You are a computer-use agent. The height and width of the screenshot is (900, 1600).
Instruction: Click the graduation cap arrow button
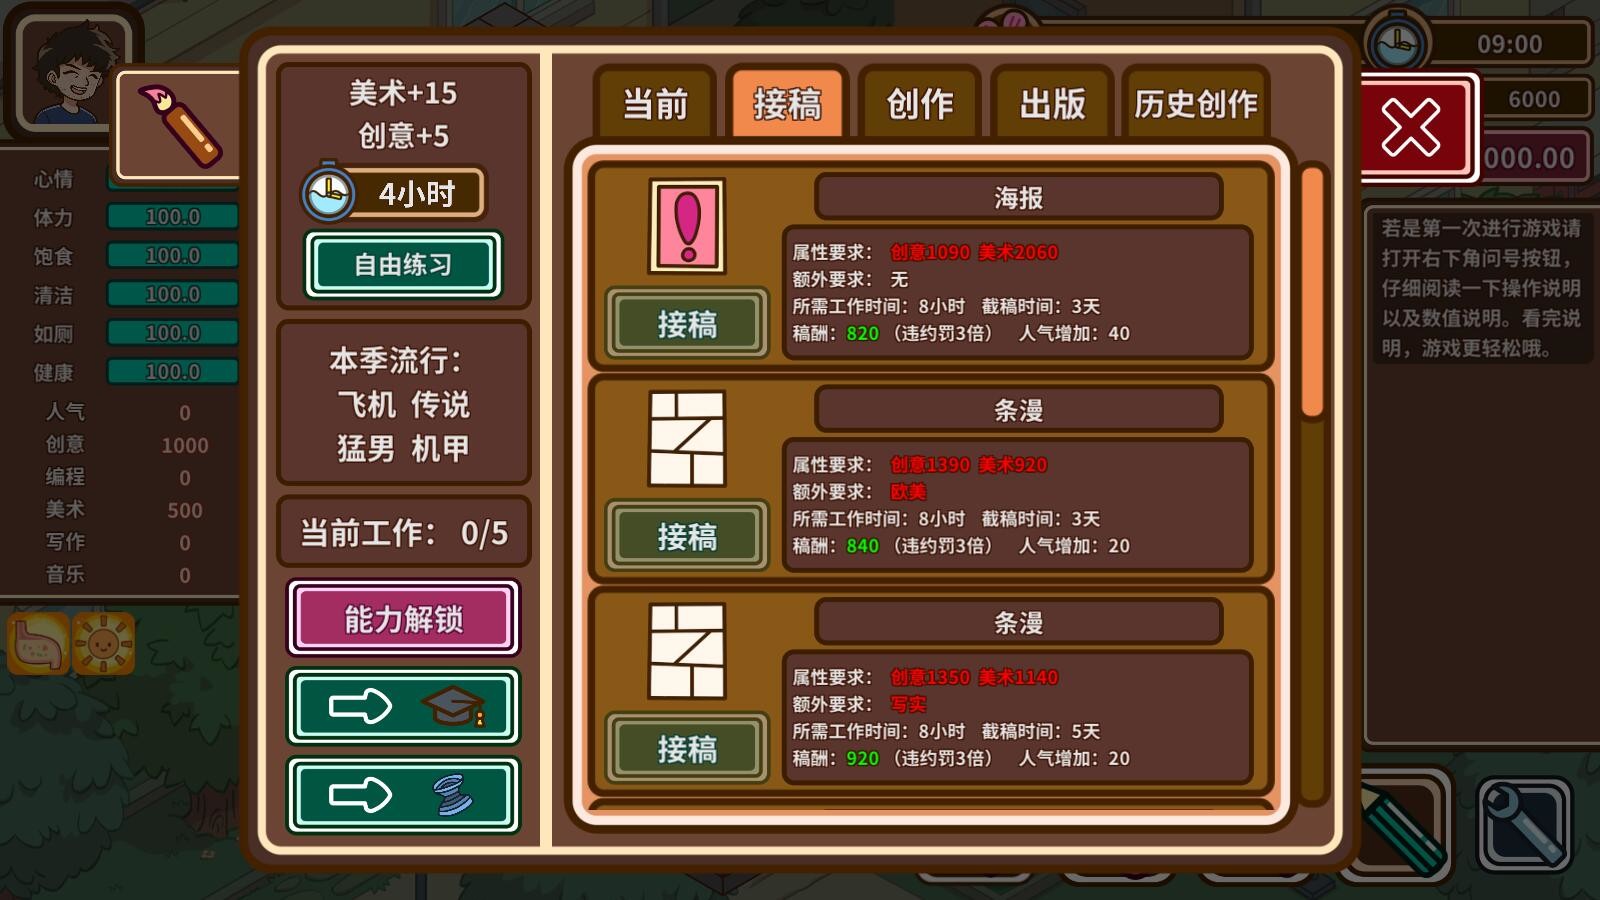(x=403, y=707)
